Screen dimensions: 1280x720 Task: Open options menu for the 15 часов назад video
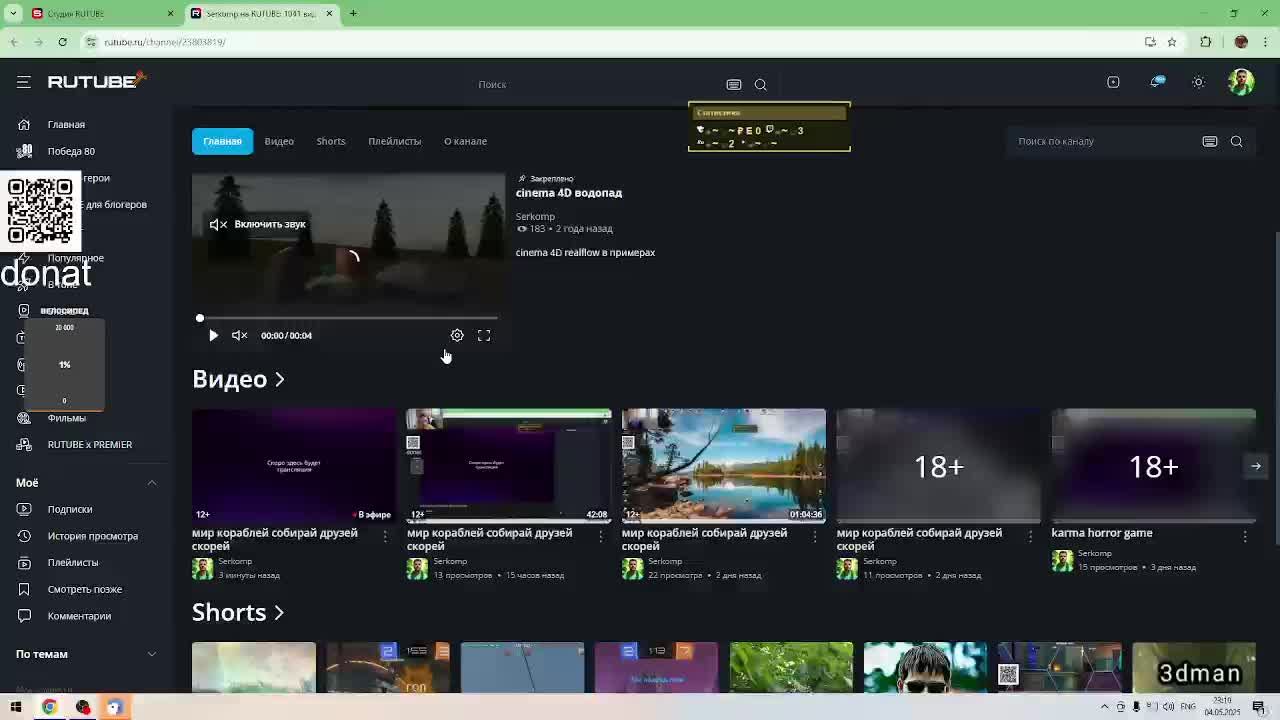pos(600,537)
